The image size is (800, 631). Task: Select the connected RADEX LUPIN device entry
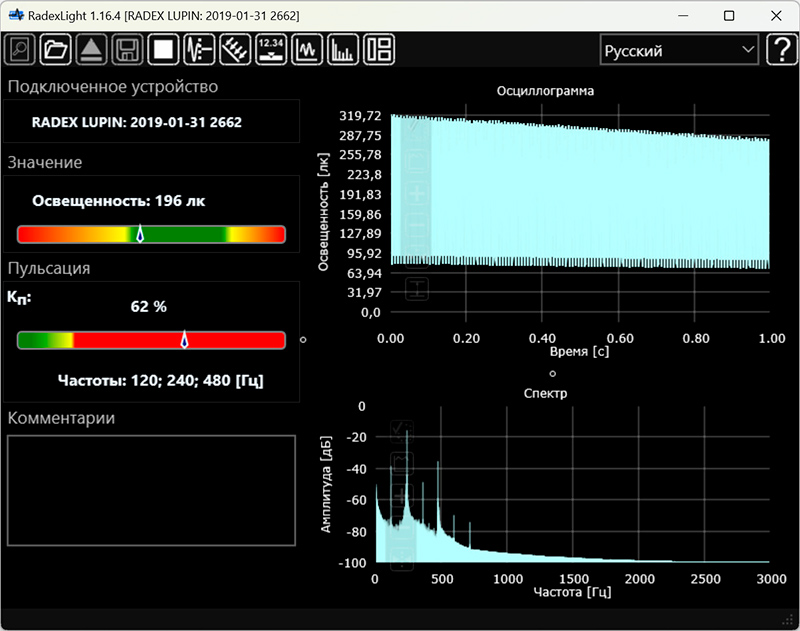tap(137, 122)
